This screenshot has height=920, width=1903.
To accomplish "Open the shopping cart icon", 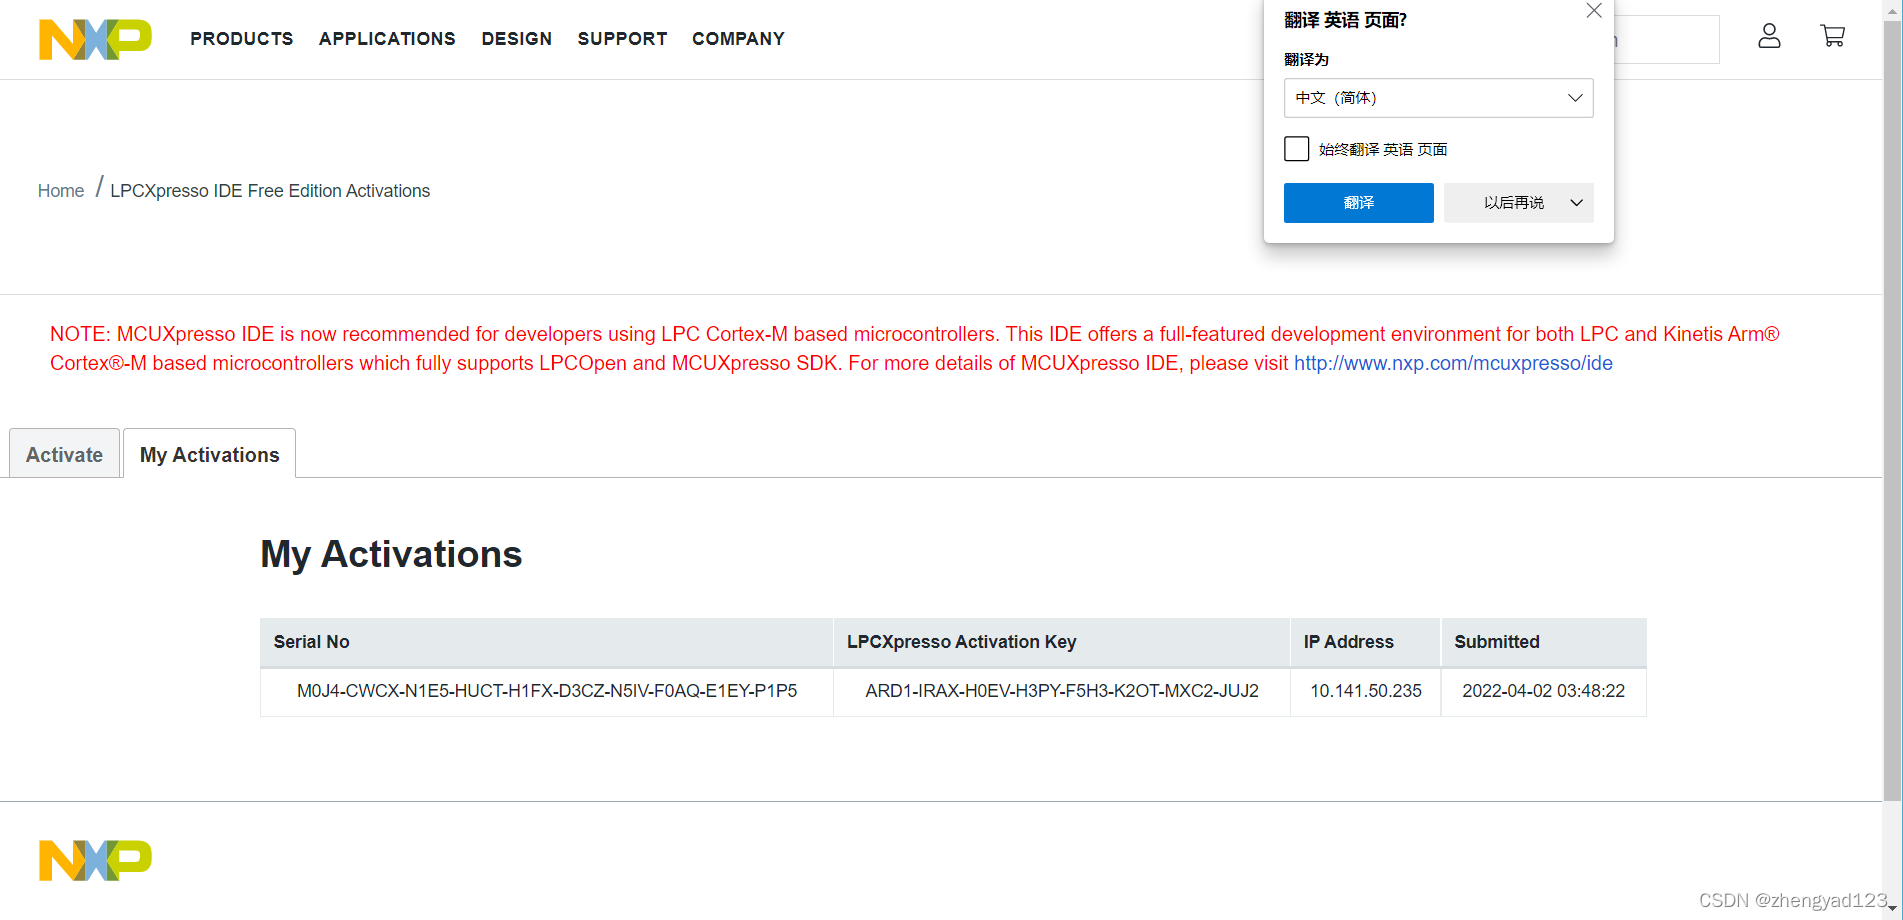I will [1832, 37].
